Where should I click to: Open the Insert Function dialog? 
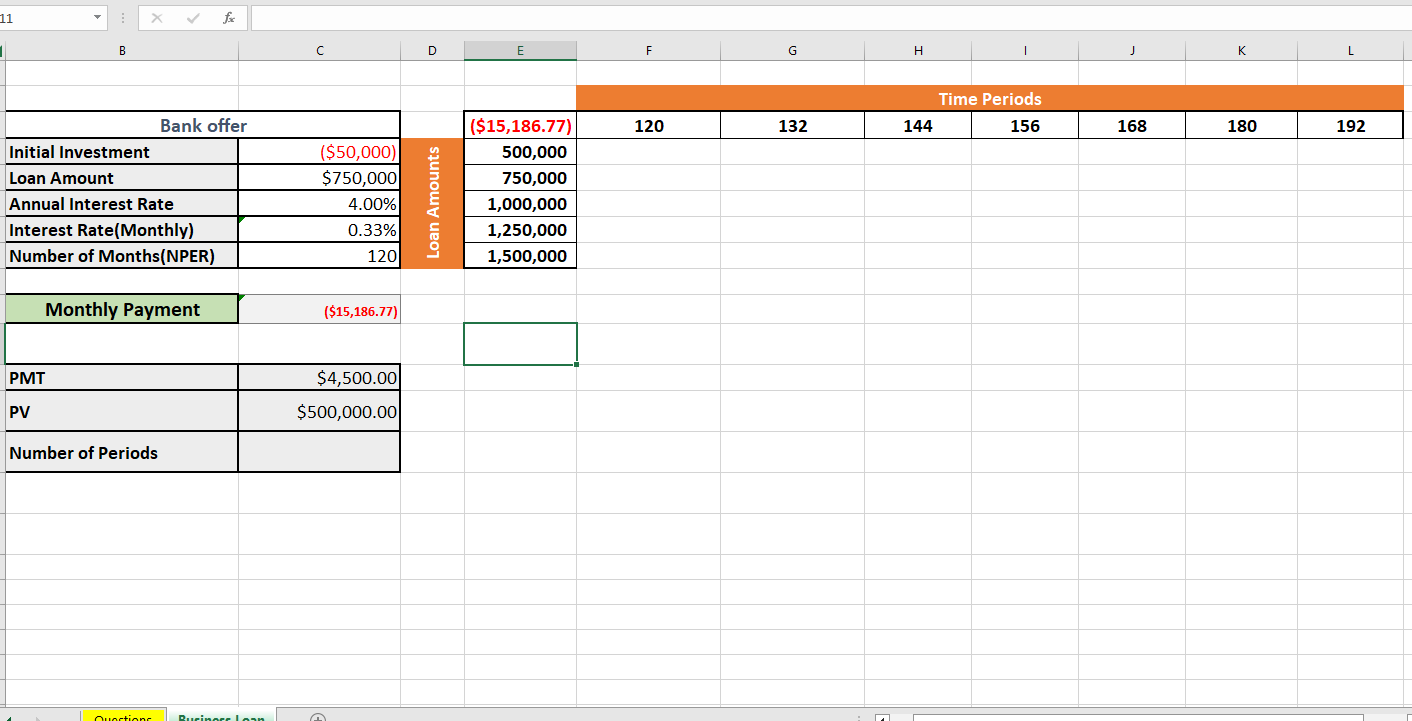(228, 17)
